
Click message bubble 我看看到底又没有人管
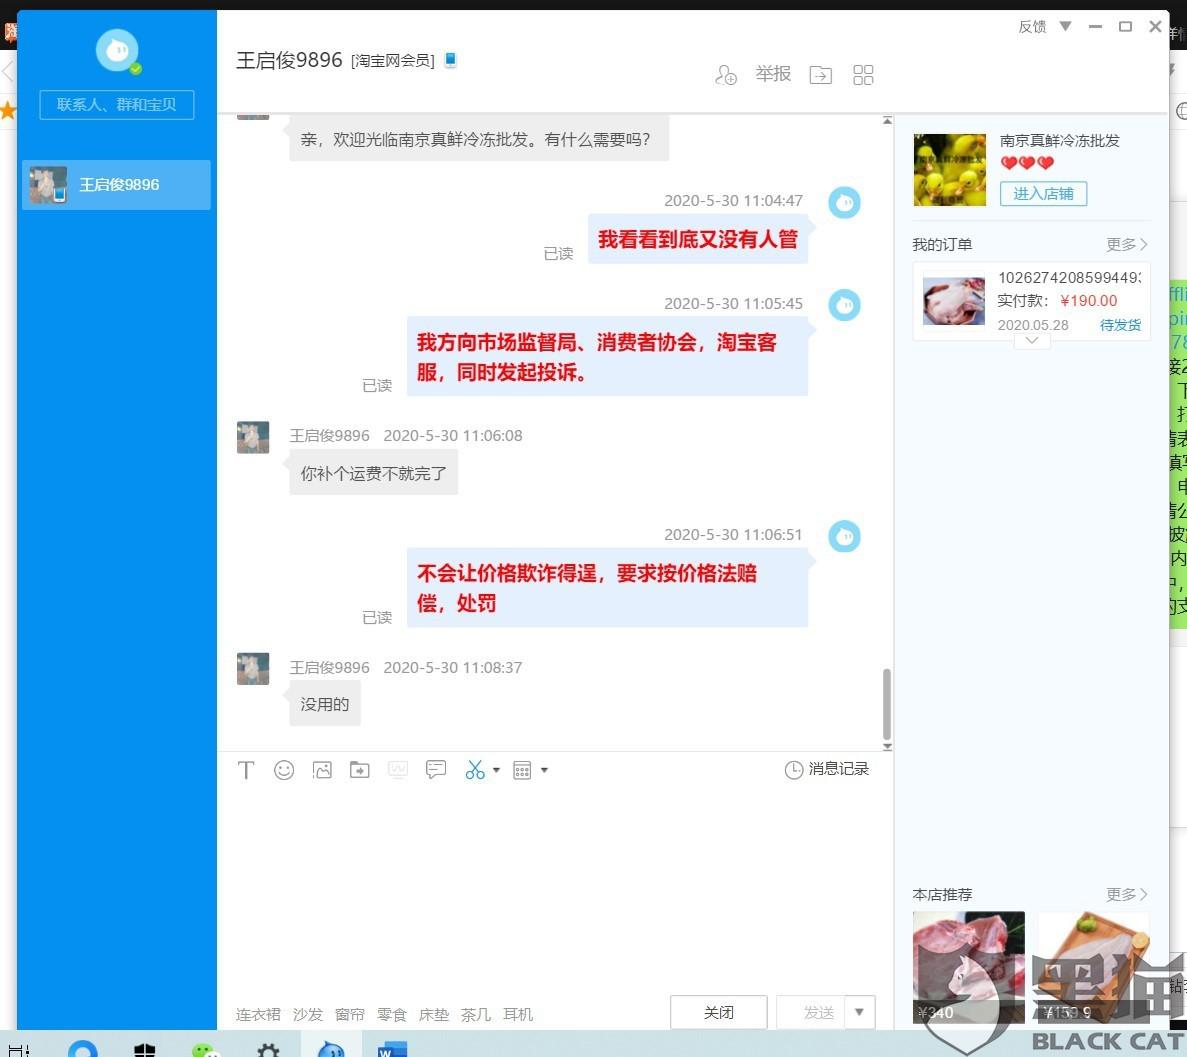coord(698,239)
